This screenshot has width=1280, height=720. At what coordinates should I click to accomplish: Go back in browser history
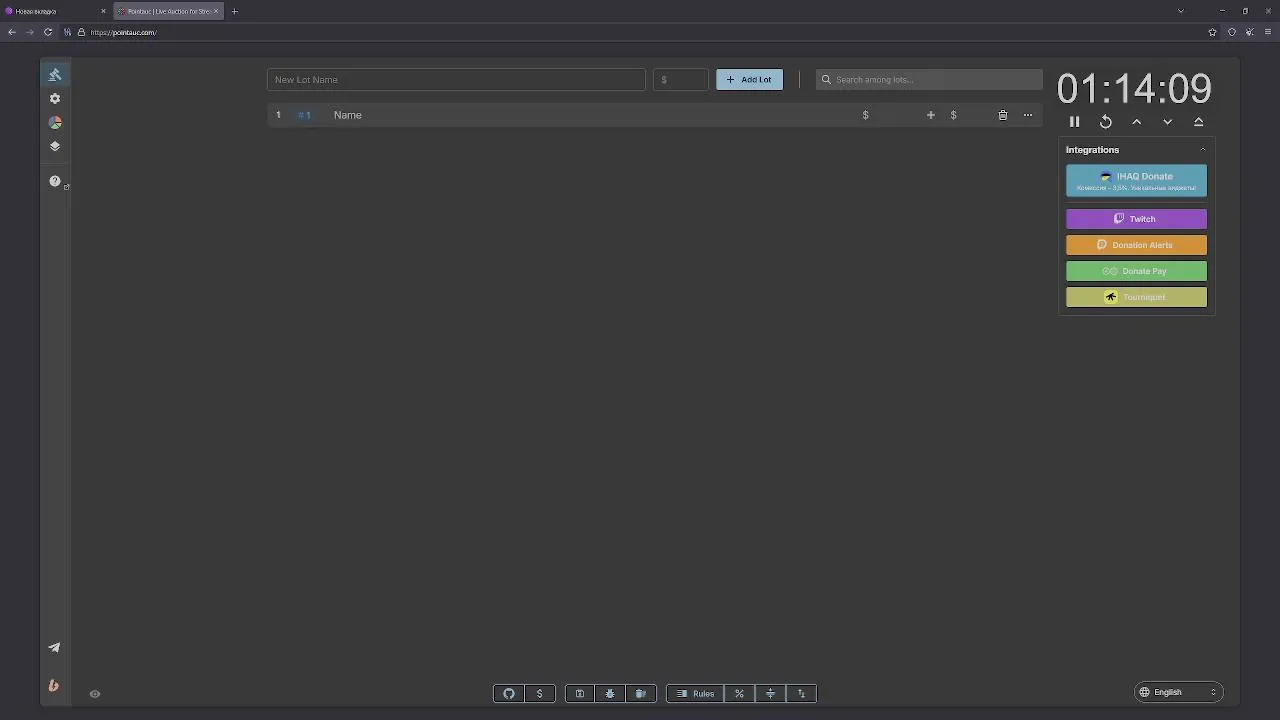[12, 32]
